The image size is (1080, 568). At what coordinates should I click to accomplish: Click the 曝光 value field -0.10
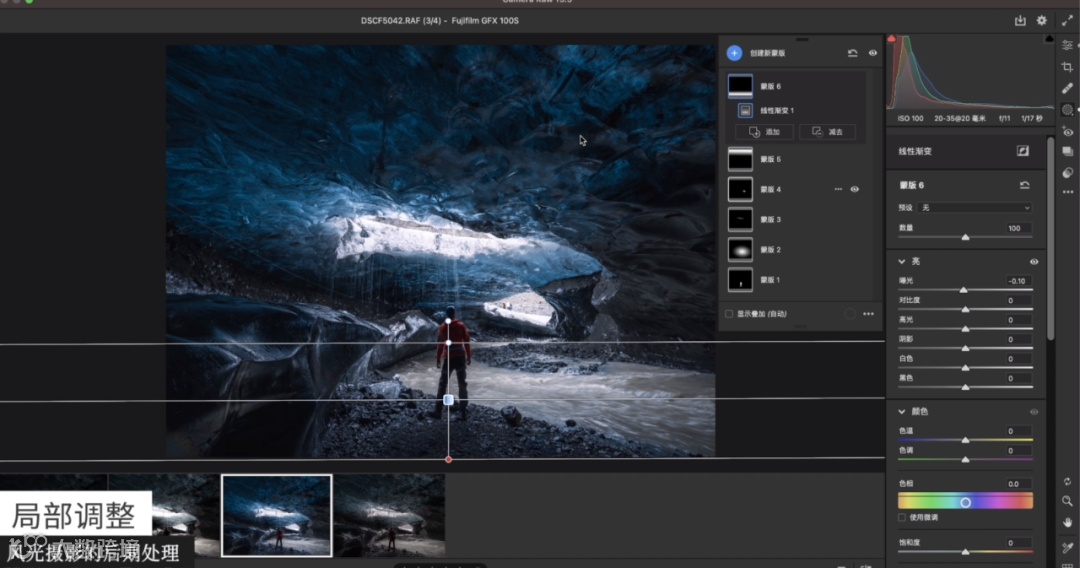click(1017, 281)
